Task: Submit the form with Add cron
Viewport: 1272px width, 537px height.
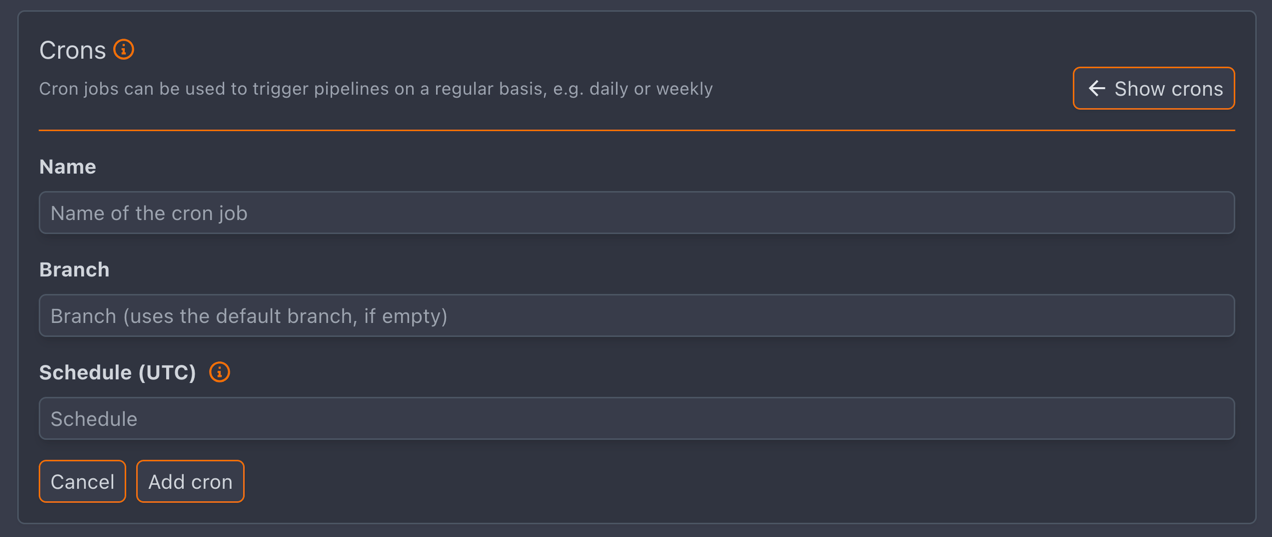Action: (x=190, y=481)
